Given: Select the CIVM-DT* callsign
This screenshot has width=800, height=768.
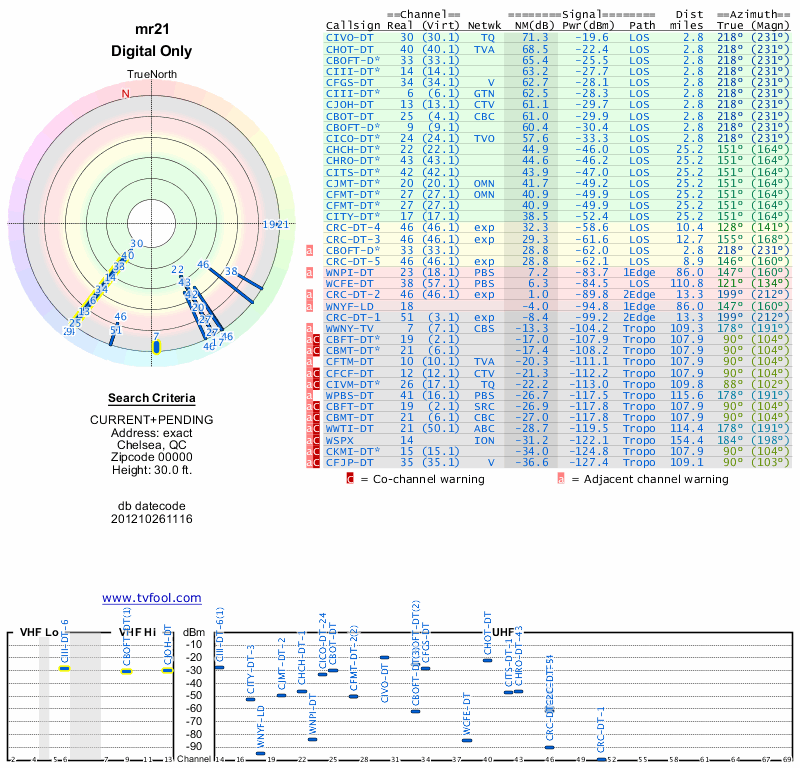Looking at the screenshot, I should pos(353,384).
